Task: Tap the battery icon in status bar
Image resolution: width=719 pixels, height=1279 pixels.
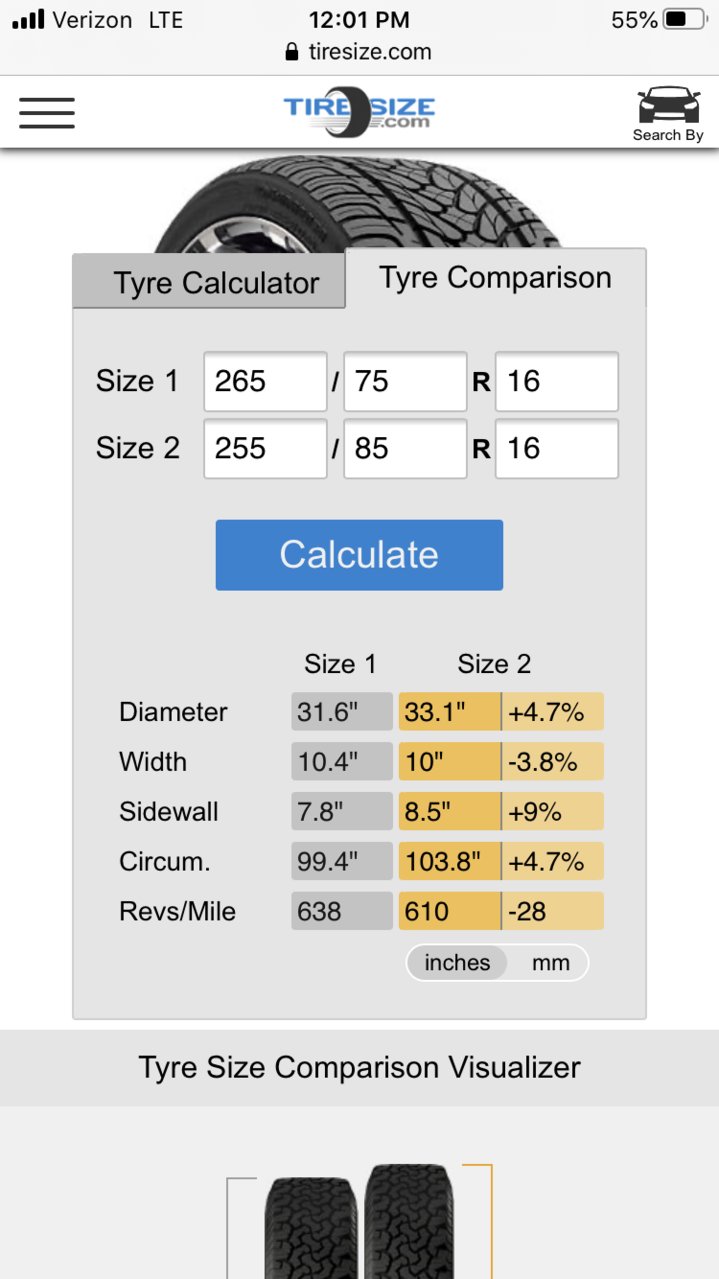Action: 685,19
